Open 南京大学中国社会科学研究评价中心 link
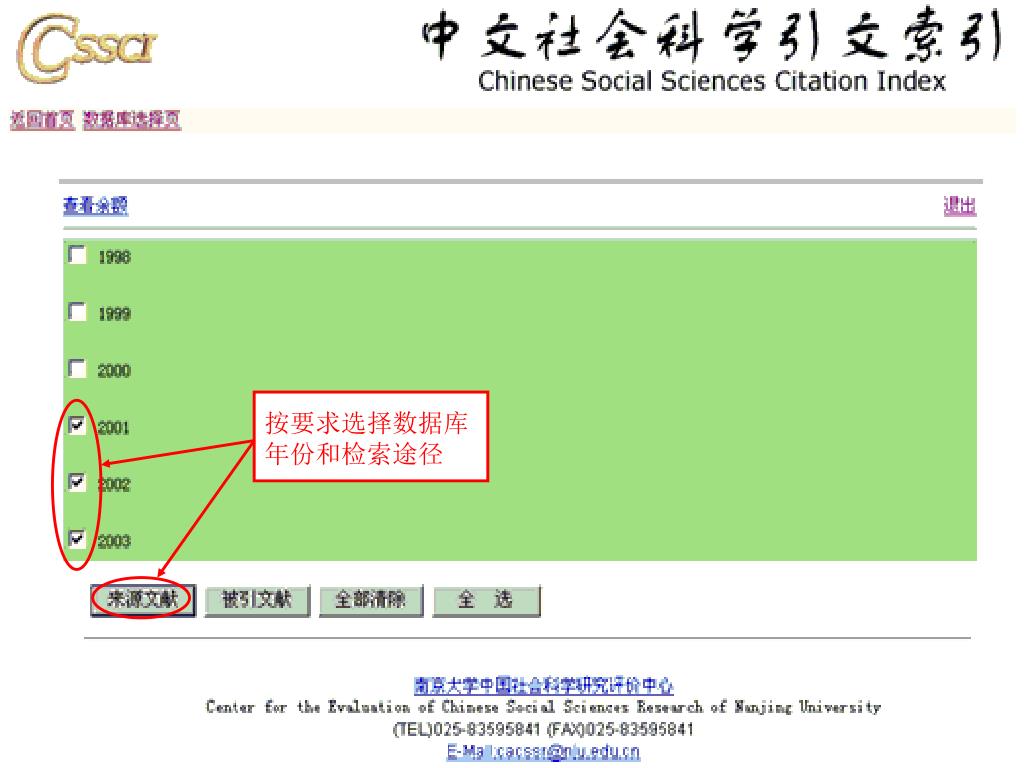Screen dimensions: 1024x768 coord(543,685)
